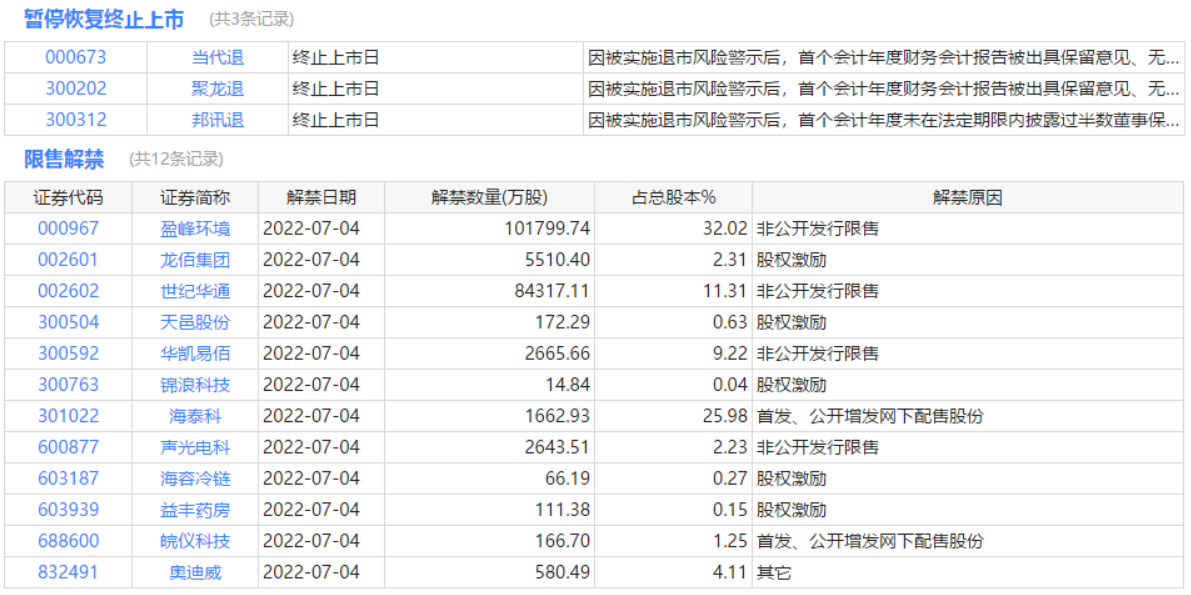Select the 166.70 unlock quantity cell
The height and width of the screenshot is (595, 1191).
489,541
